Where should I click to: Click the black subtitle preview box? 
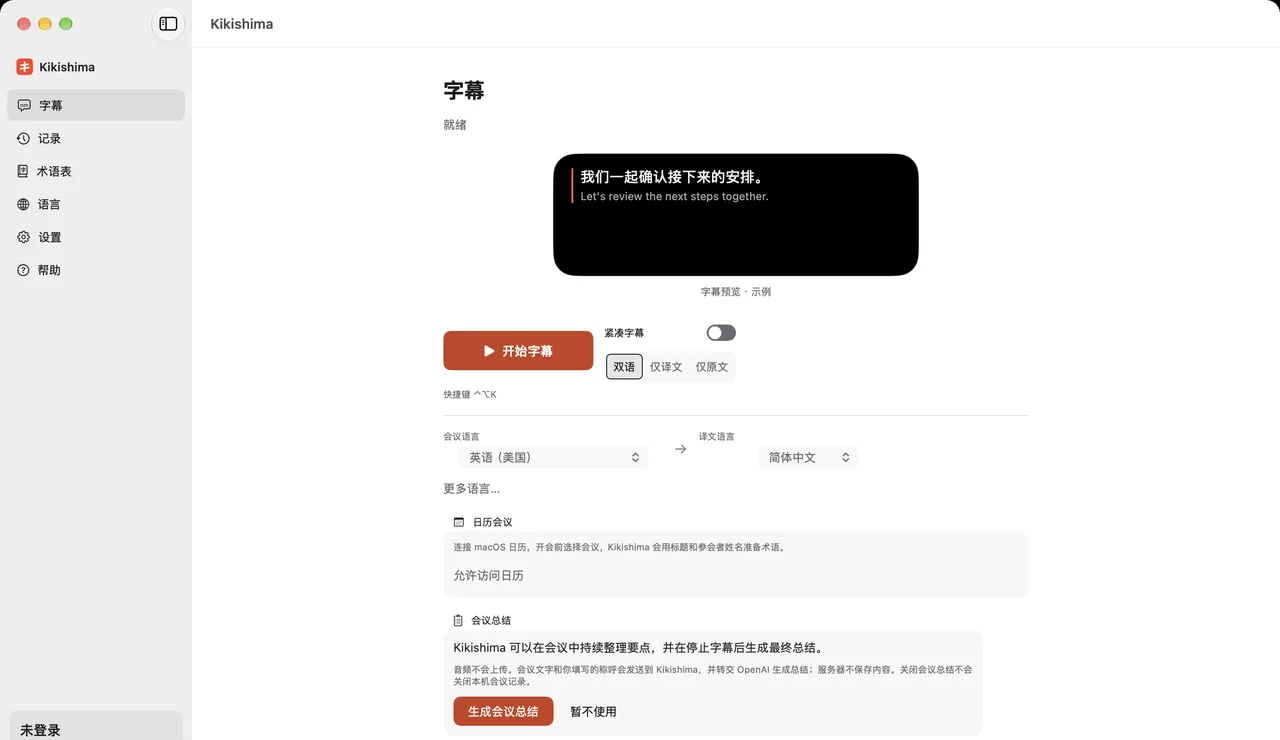pos(736,215)
